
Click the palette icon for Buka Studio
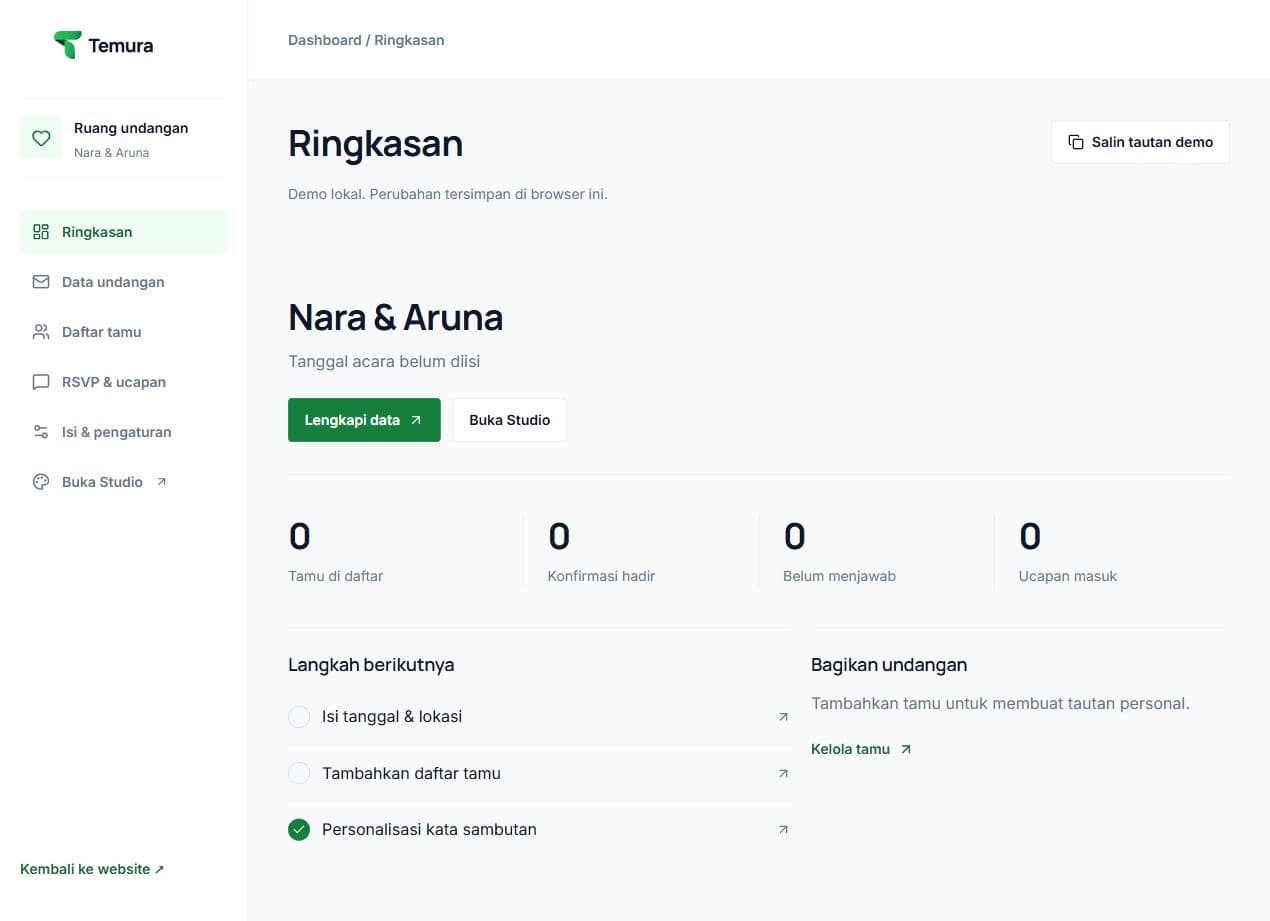pos(41,482)
